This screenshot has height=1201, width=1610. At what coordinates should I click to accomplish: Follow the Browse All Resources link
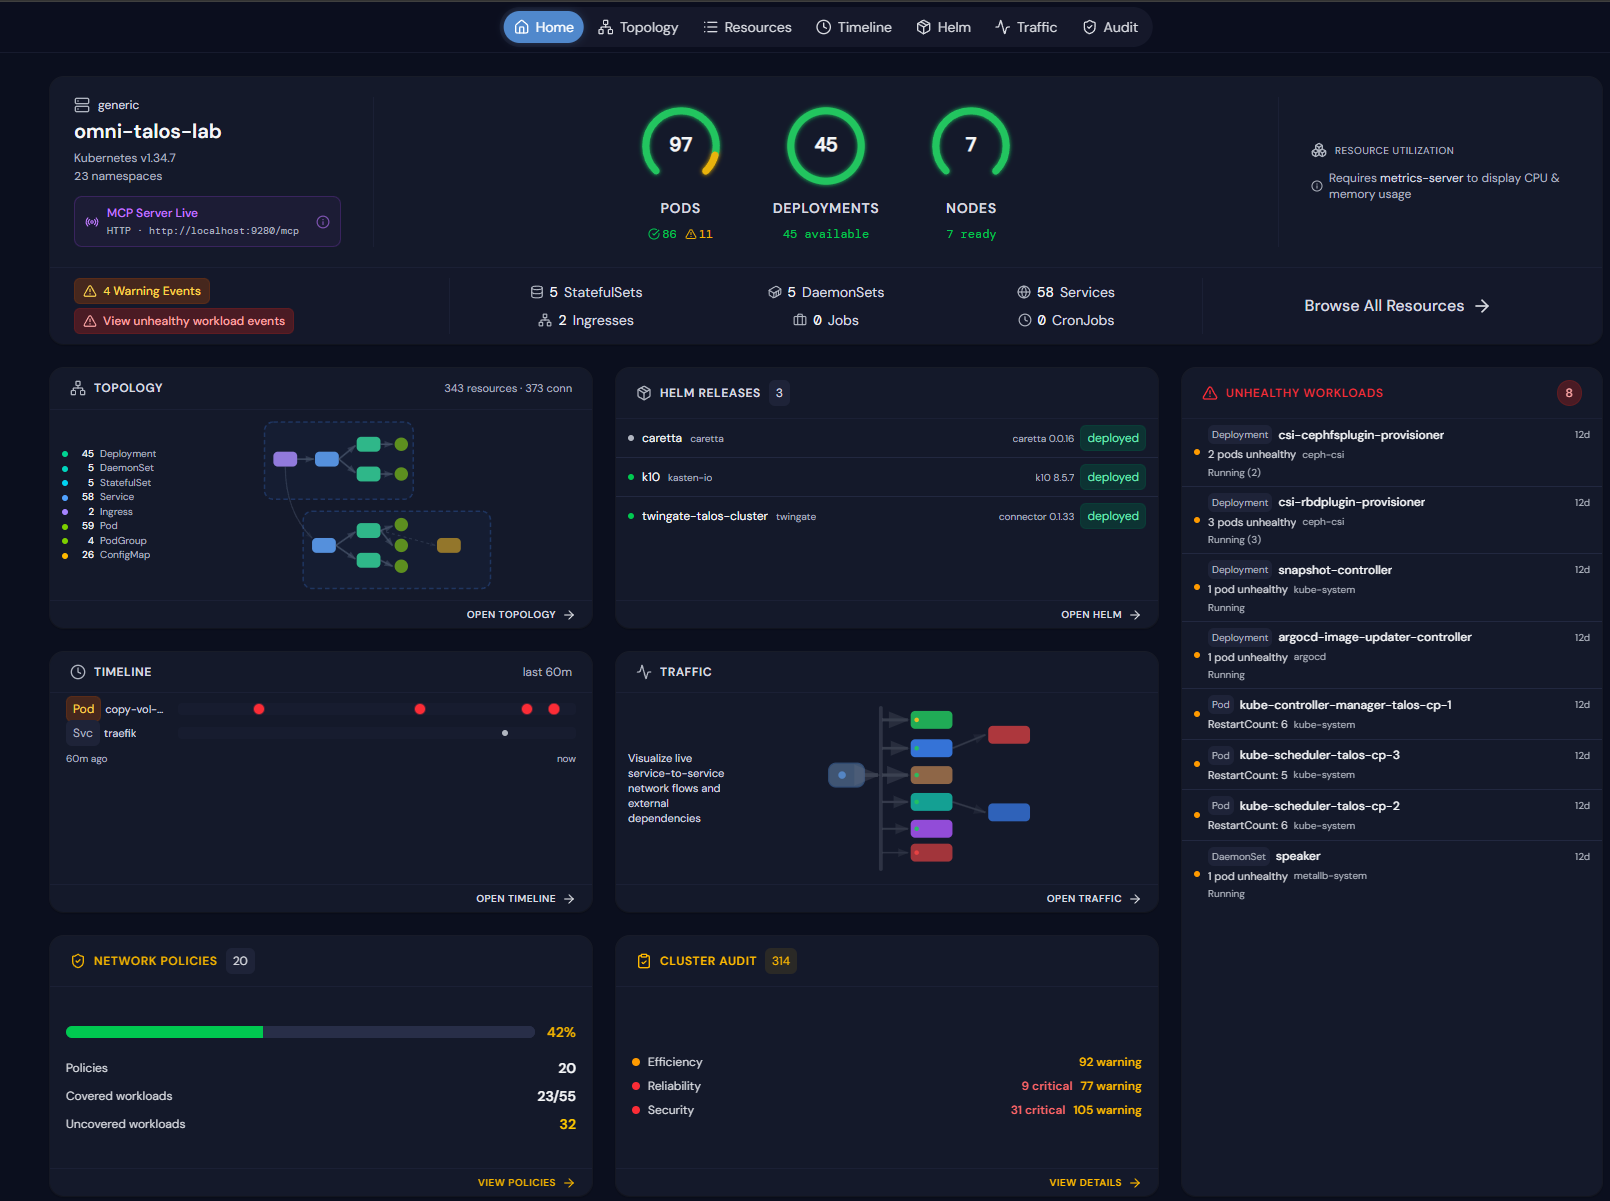(x=1397, y=306)
